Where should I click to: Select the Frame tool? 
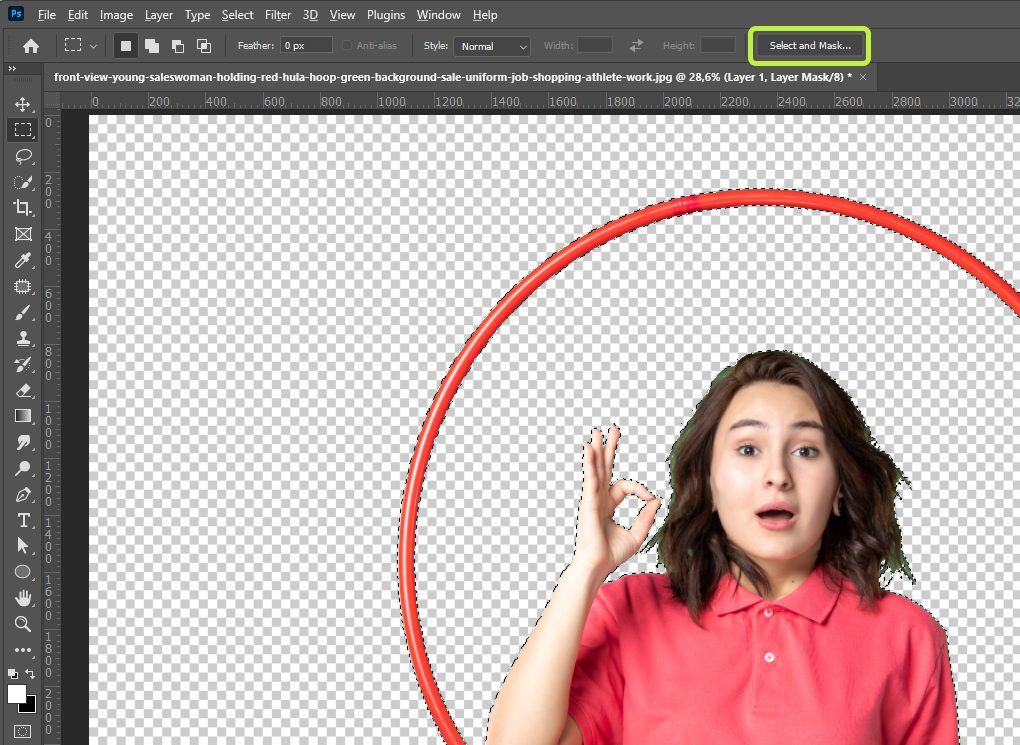coord(23,234)
